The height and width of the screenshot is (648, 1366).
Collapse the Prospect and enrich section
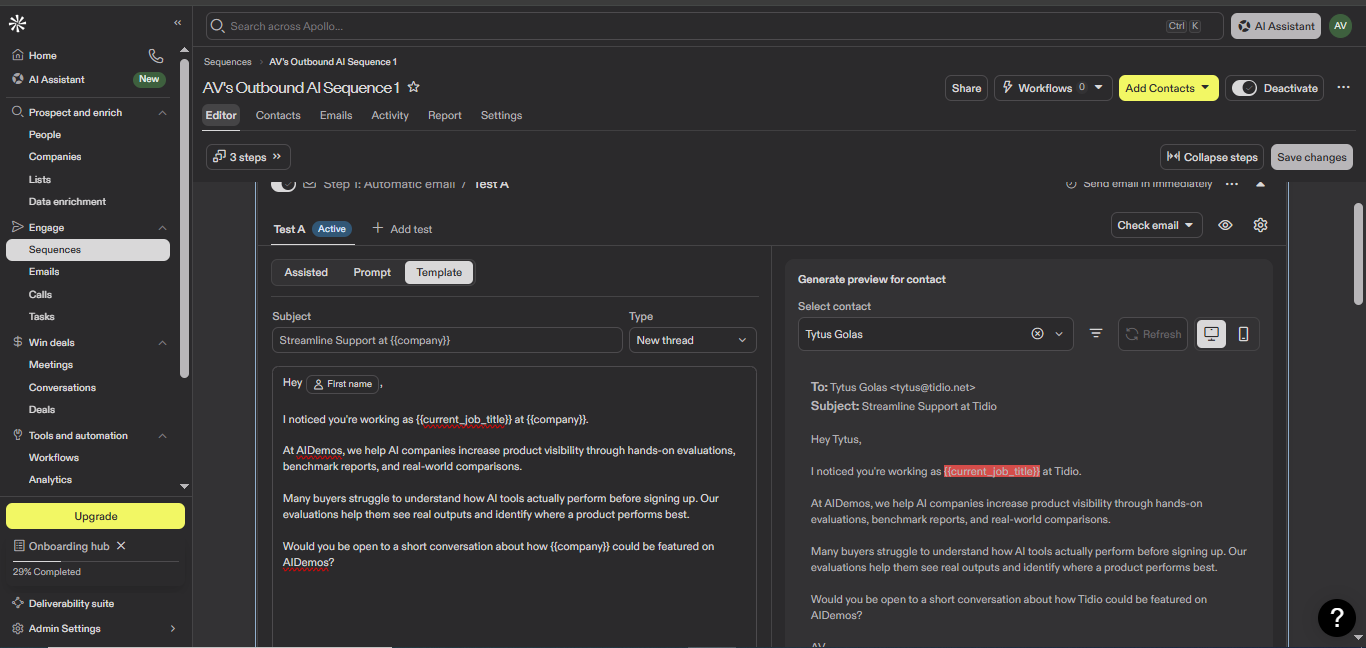pos(162,113)
